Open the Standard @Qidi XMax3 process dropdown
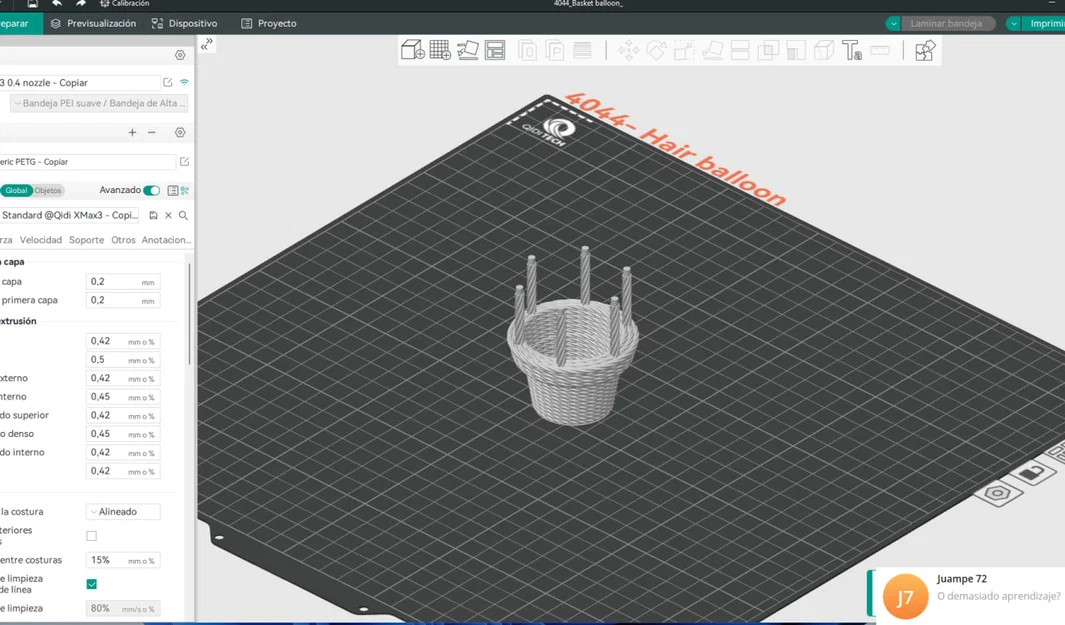The width and height of the screenshot is (1065, 625). pos(70,215)
